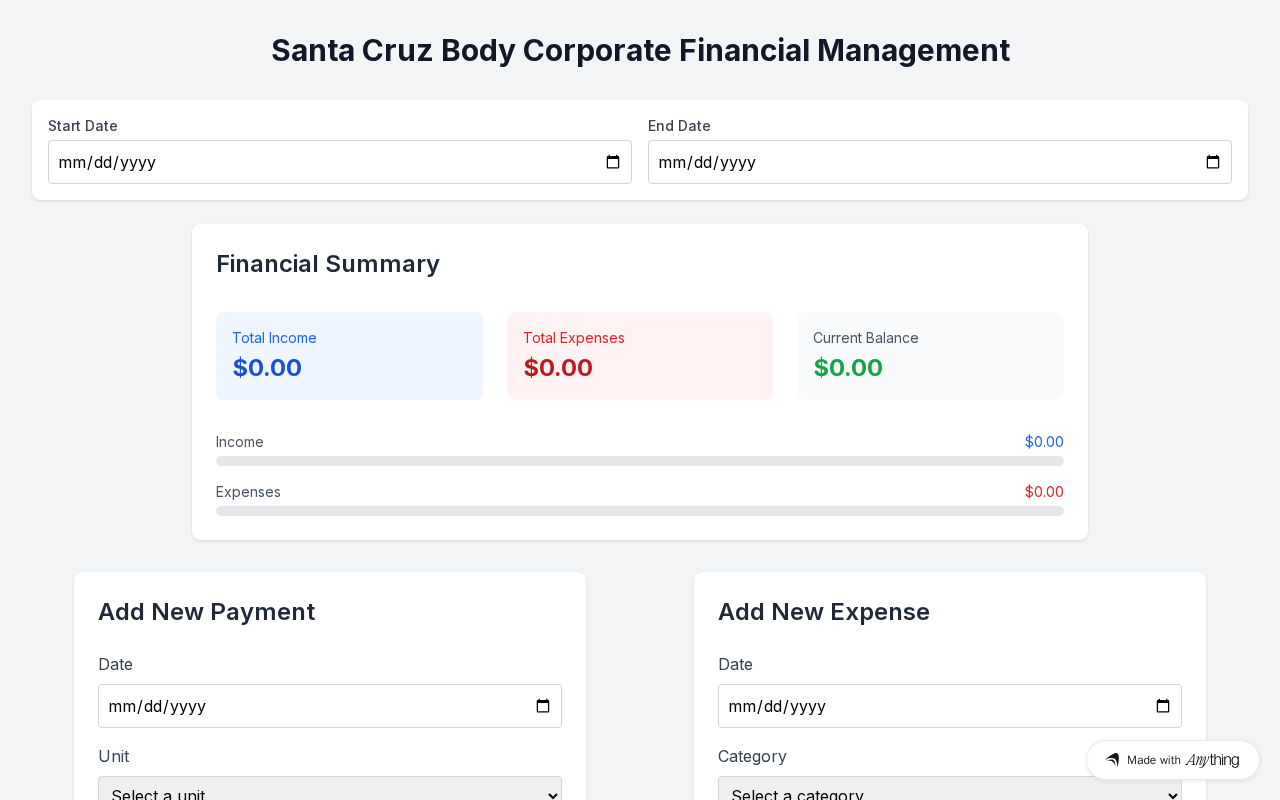
Task: Open calendar icon in Add New Payment date
Action: 543,706
